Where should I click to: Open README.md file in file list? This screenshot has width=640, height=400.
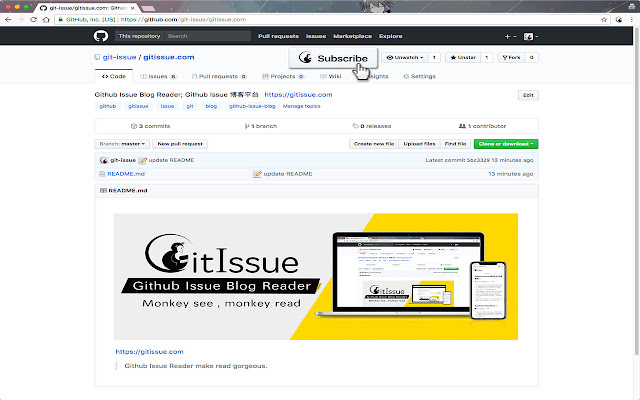pyautogui.click(x=126, y=174)
